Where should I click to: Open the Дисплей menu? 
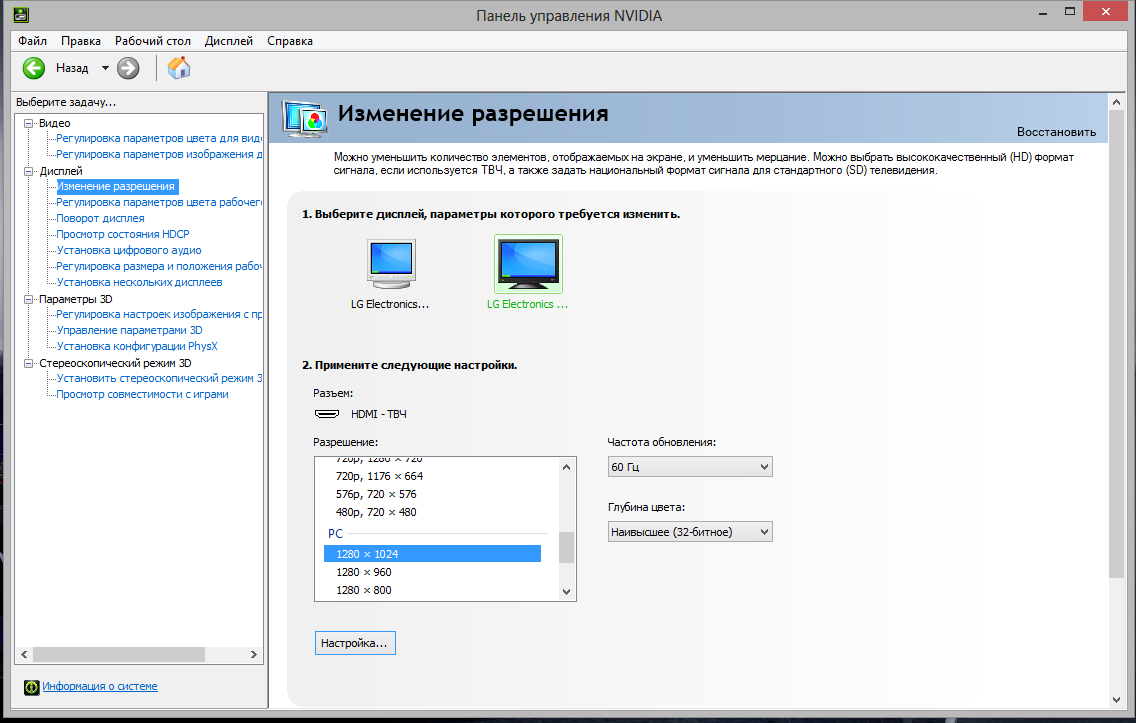(x=228, y=41)
